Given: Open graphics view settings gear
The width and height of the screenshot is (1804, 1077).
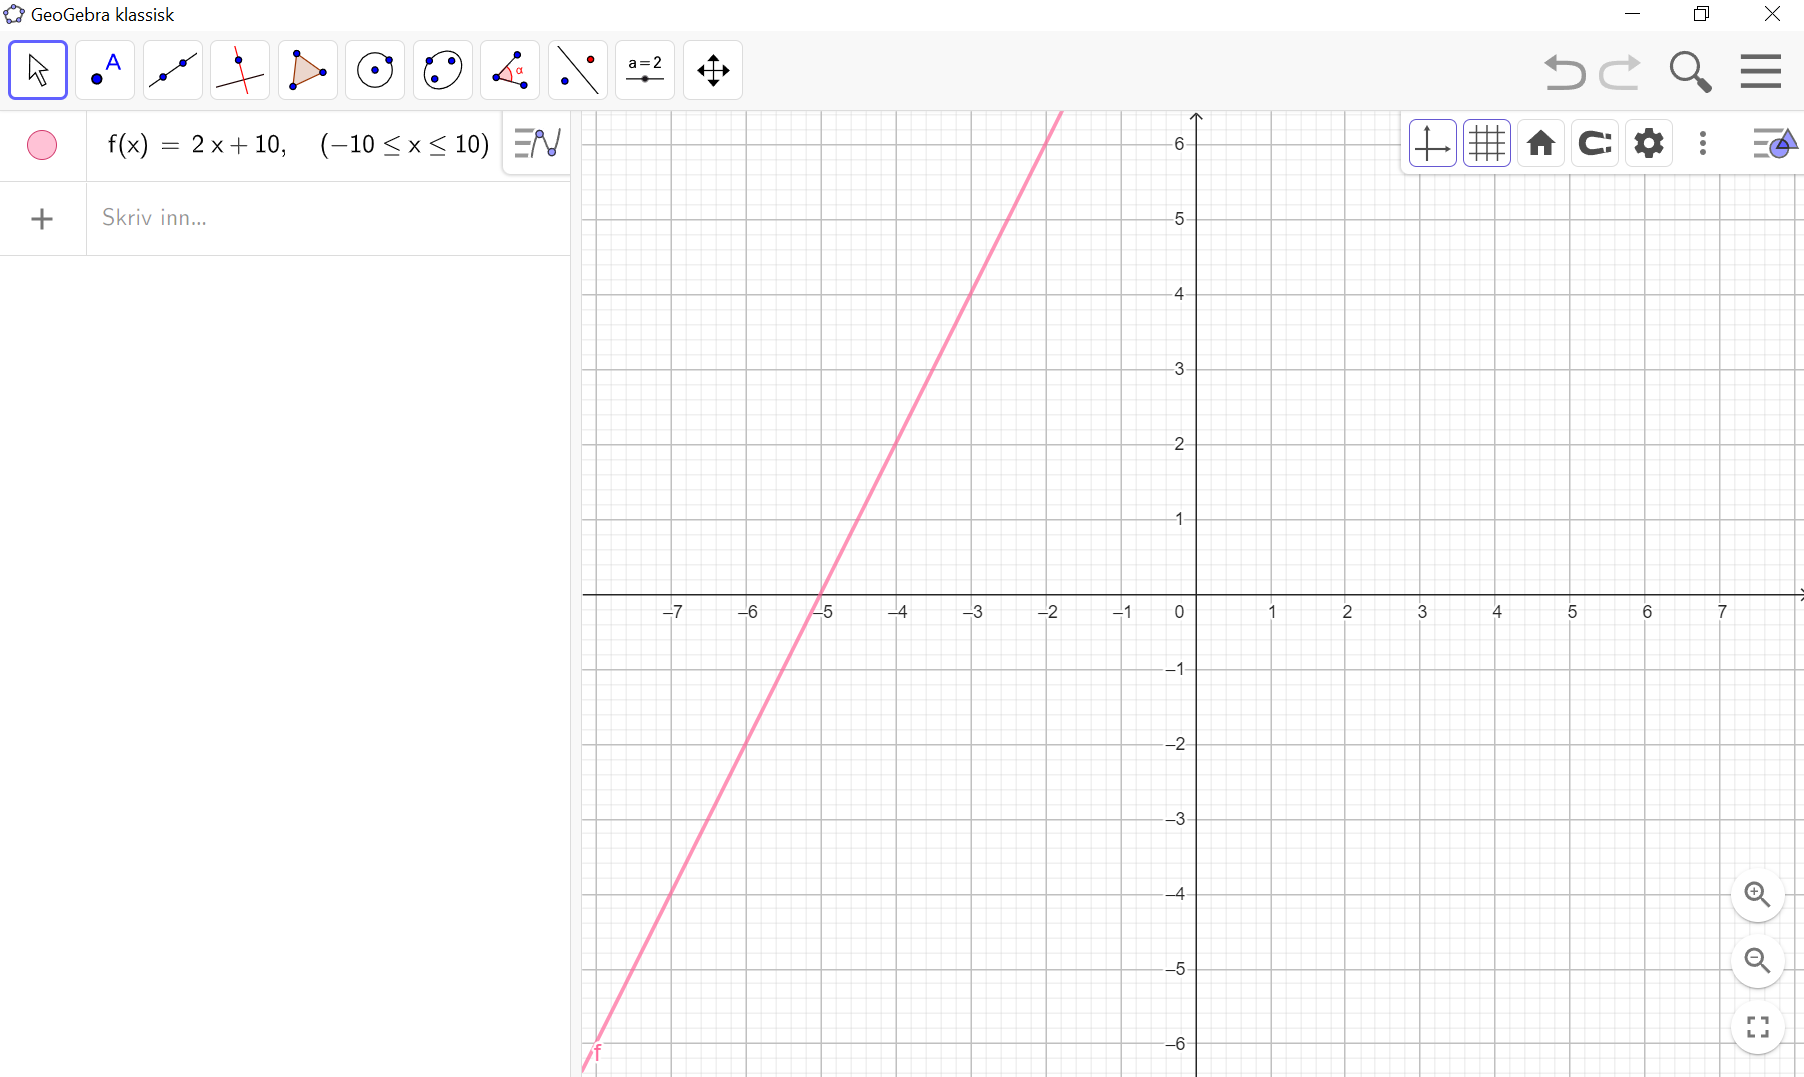Looking at the screenshot, I should tap(1648, 143).
